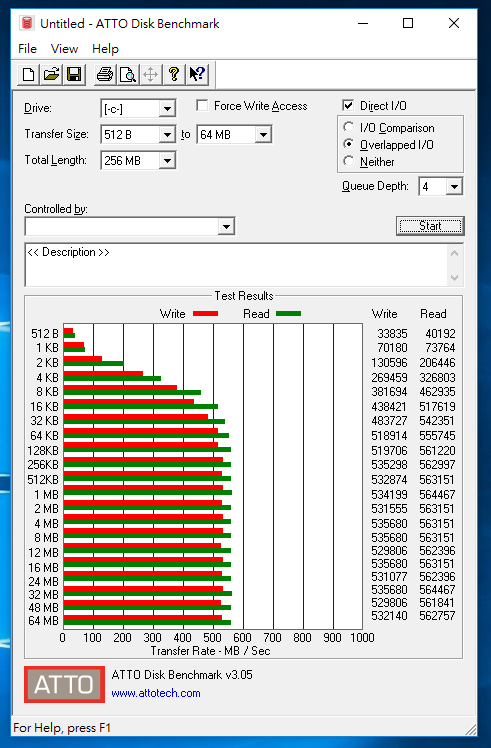Click the 'Transfer Rate - MB / Sec' axis label
This screenshot has height=748, width=491.
click(210, 651)
